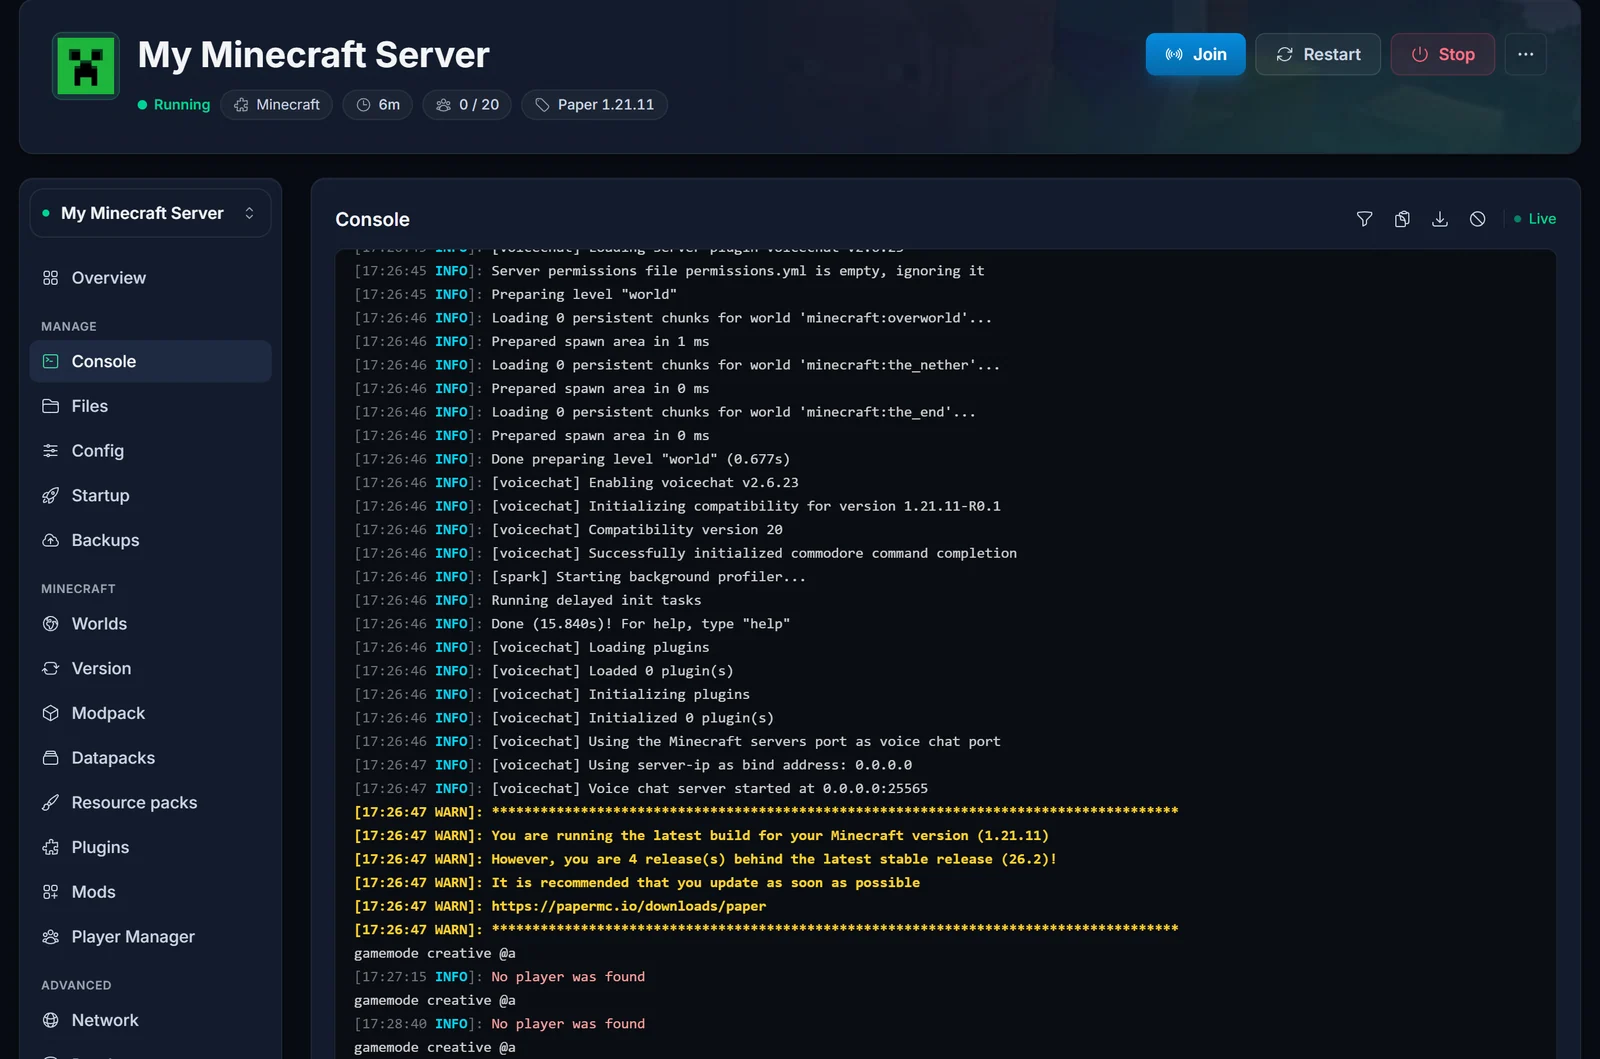Open Resource packs section
The width and height of the screenshot is (1600, 1059).
(x=150, y=803)
